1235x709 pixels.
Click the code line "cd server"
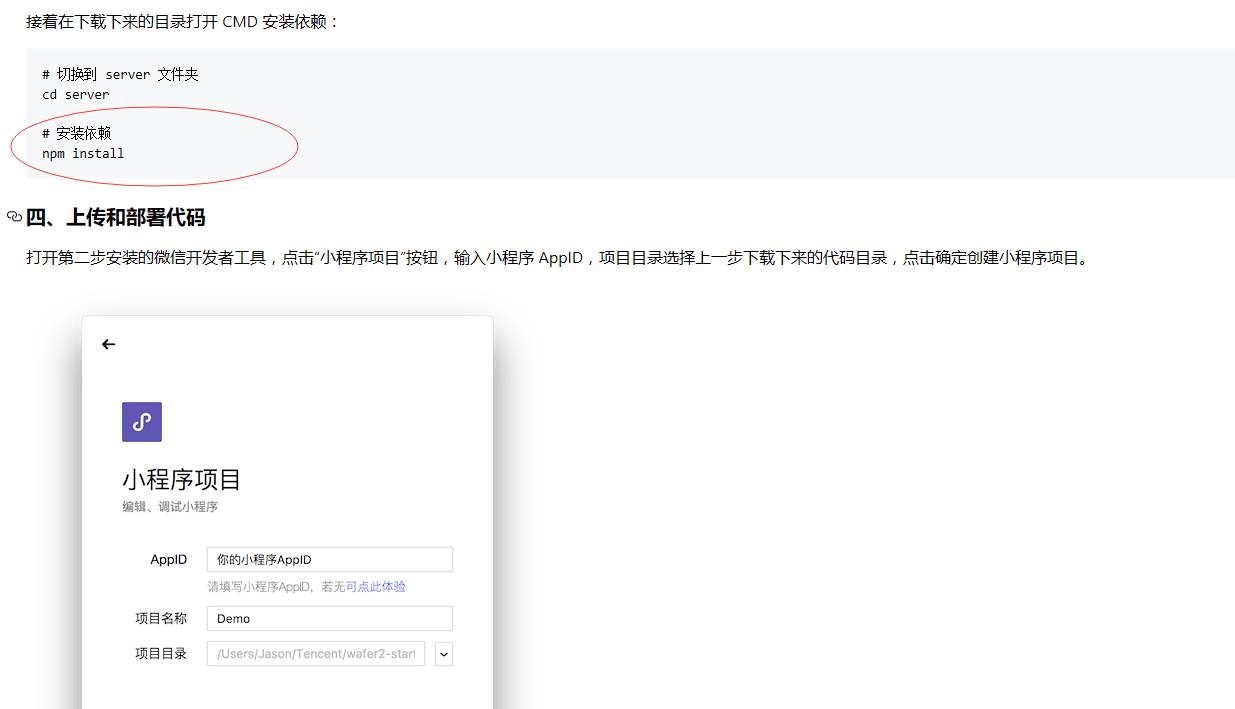coord(76,94)
